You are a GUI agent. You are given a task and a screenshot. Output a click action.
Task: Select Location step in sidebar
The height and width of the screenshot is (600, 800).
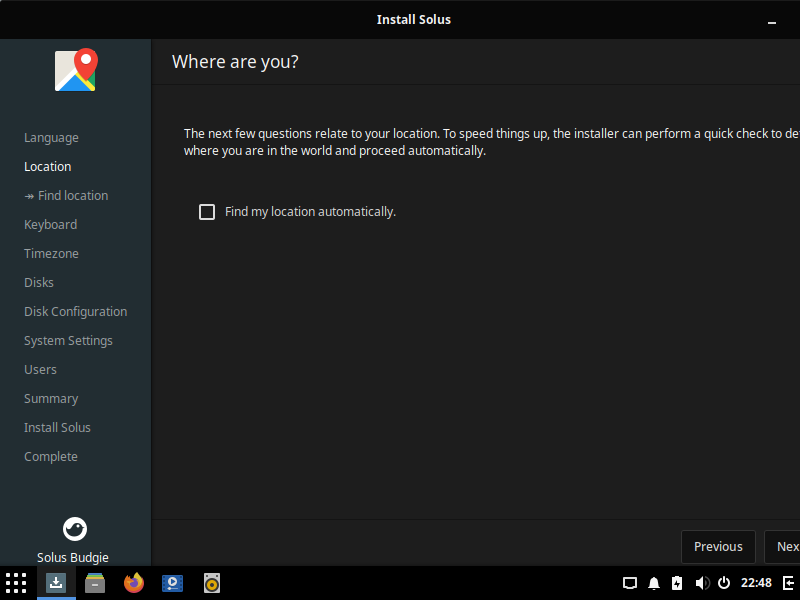(47, 166)
